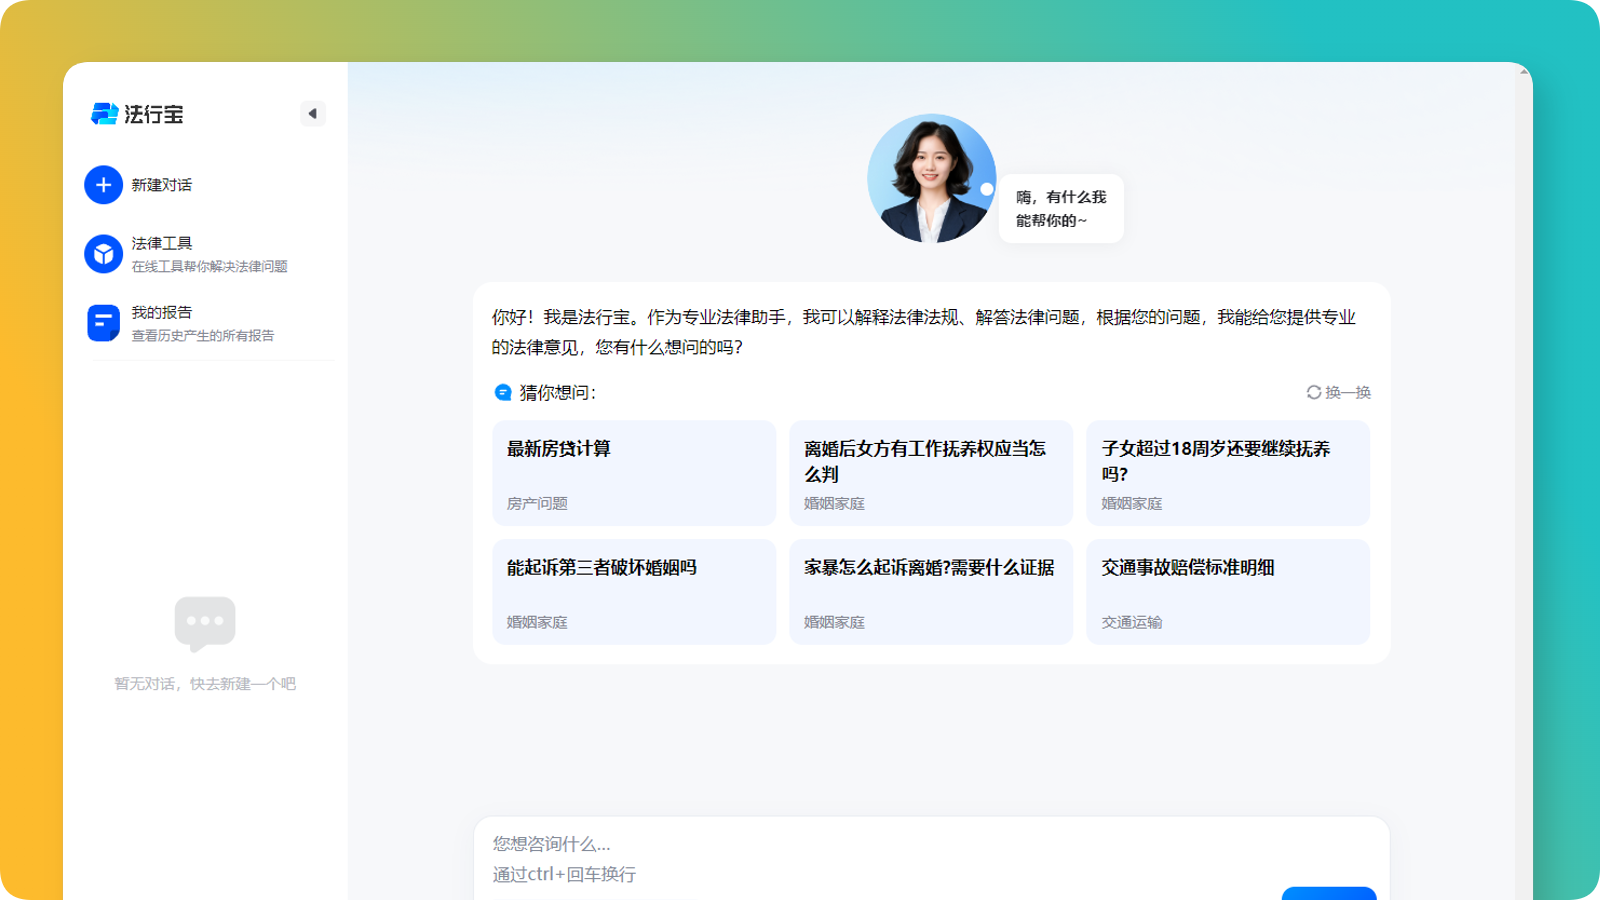The height and width of the screenshot is (900, 1600).
Task: Select the 新建对话 label
Action: pos(162,185)
